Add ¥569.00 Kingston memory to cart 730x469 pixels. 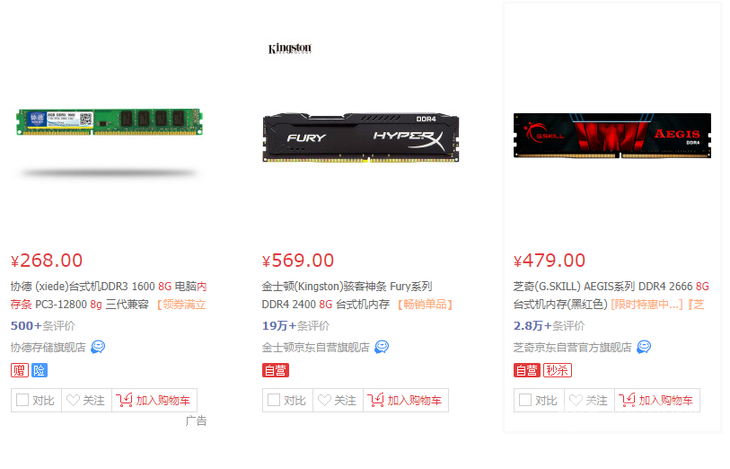click(406, 401)
